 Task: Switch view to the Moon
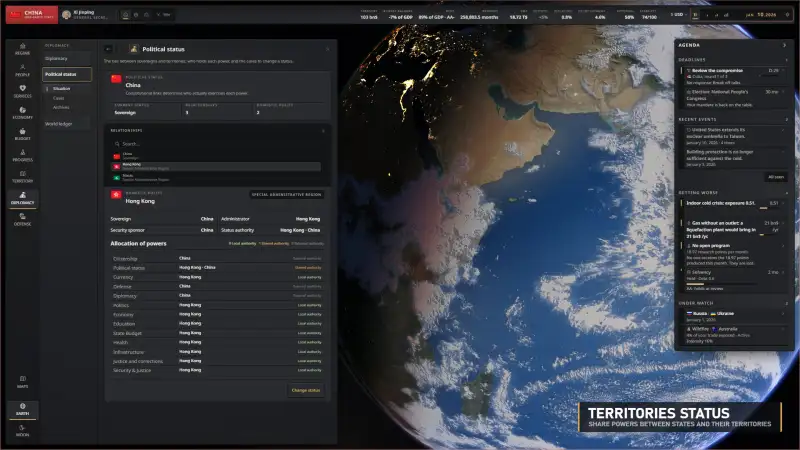click(22, 431)
